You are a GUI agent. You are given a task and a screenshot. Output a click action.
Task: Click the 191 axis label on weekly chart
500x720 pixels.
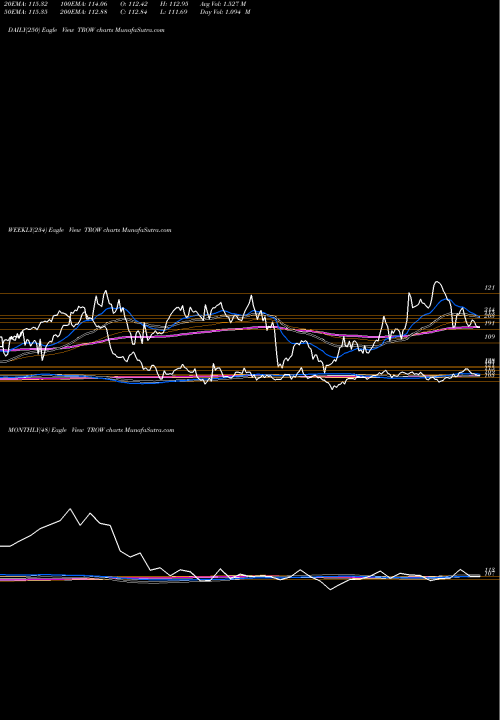[490, 323]
